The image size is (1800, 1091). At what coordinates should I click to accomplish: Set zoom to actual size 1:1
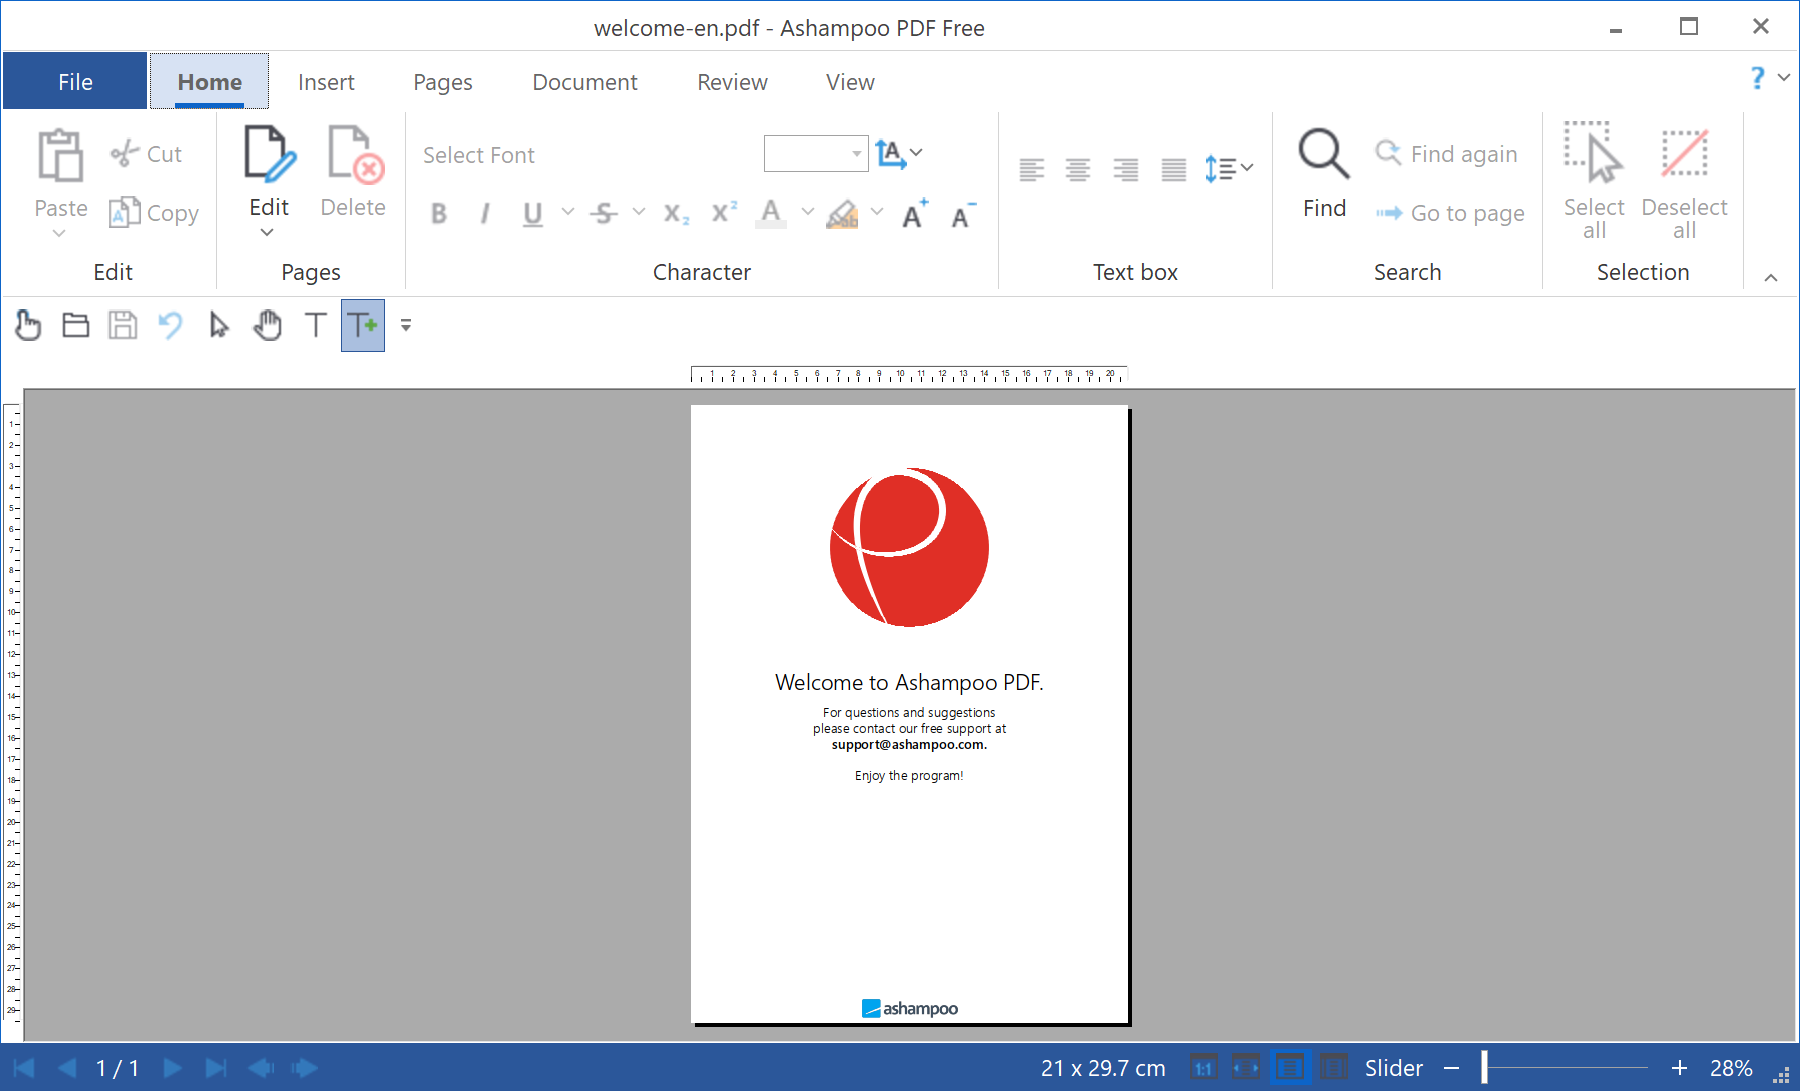[x=1203, y=1068]
